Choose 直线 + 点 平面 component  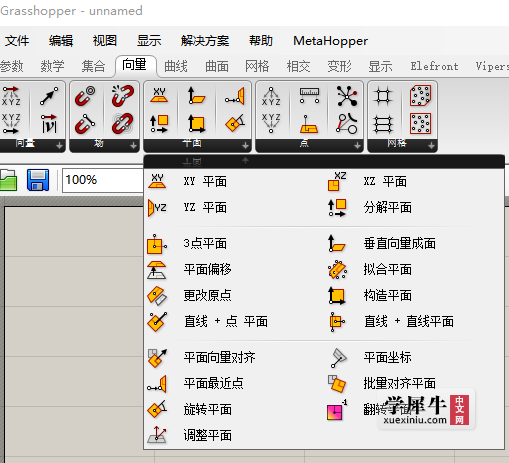coord(226,322)
